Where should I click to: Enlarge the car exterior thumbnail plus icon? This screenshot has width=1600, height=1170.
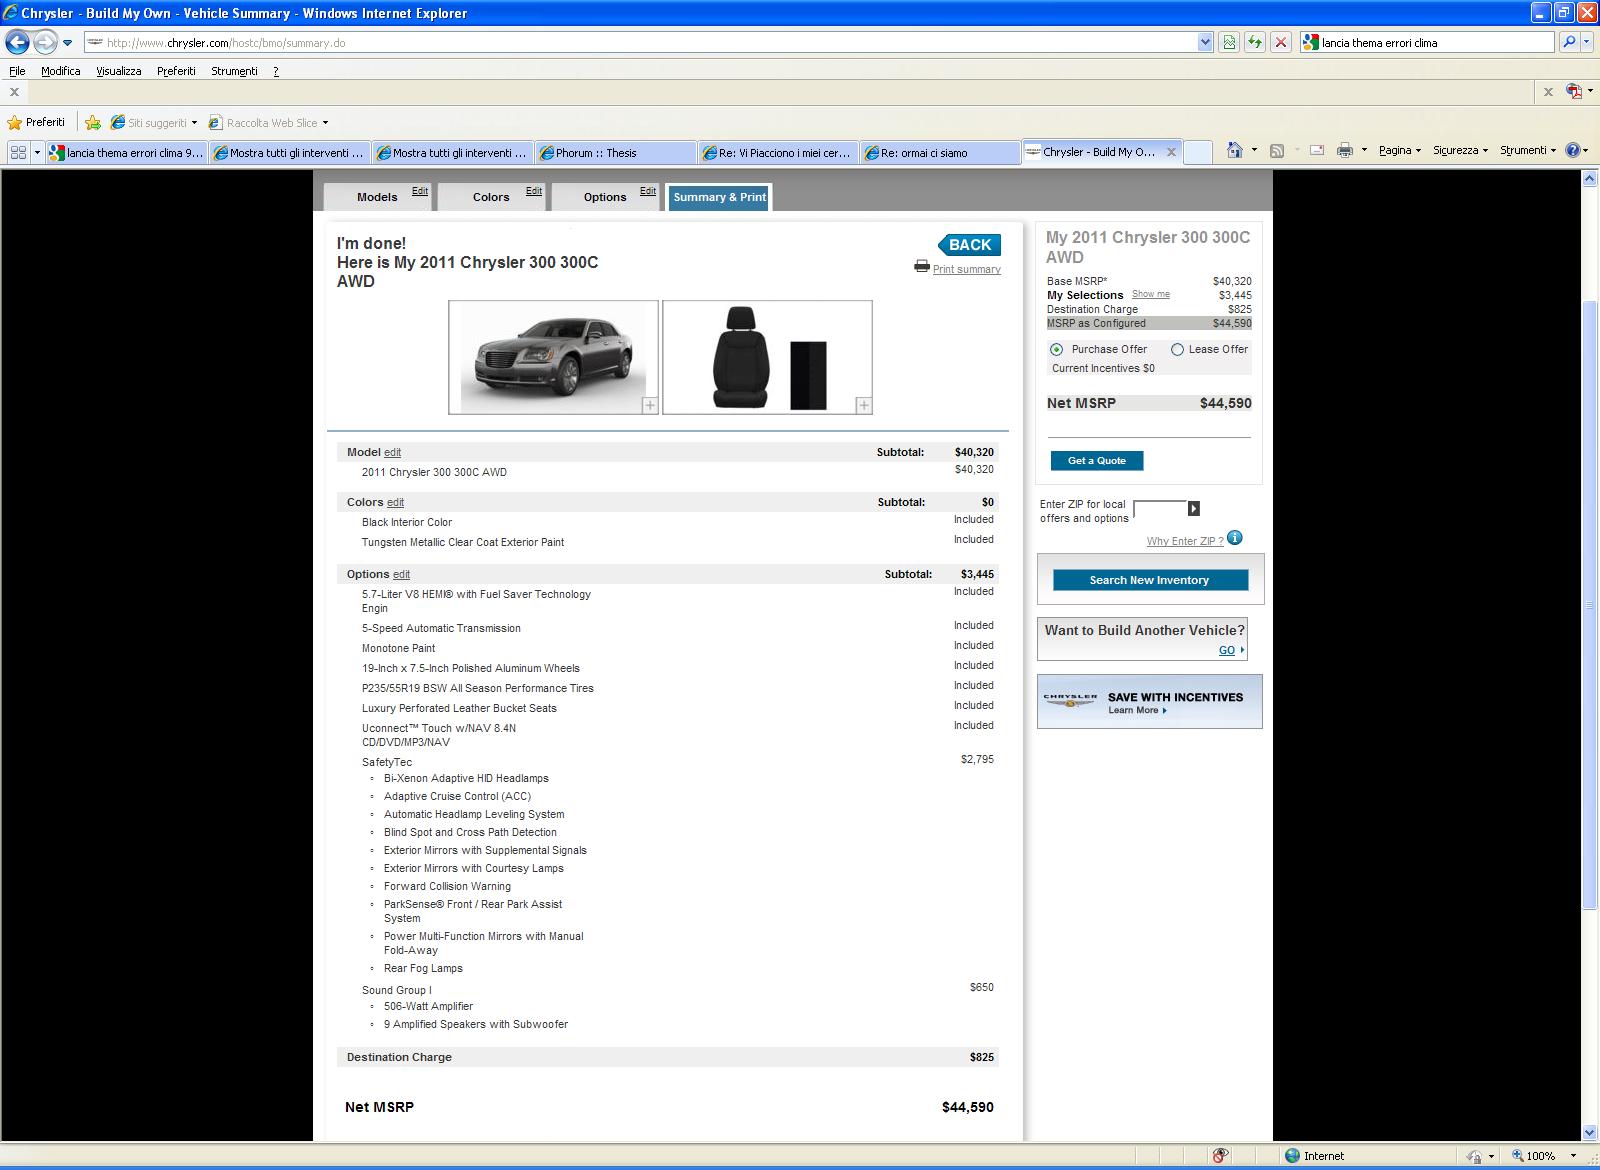(x=650, y=405)
